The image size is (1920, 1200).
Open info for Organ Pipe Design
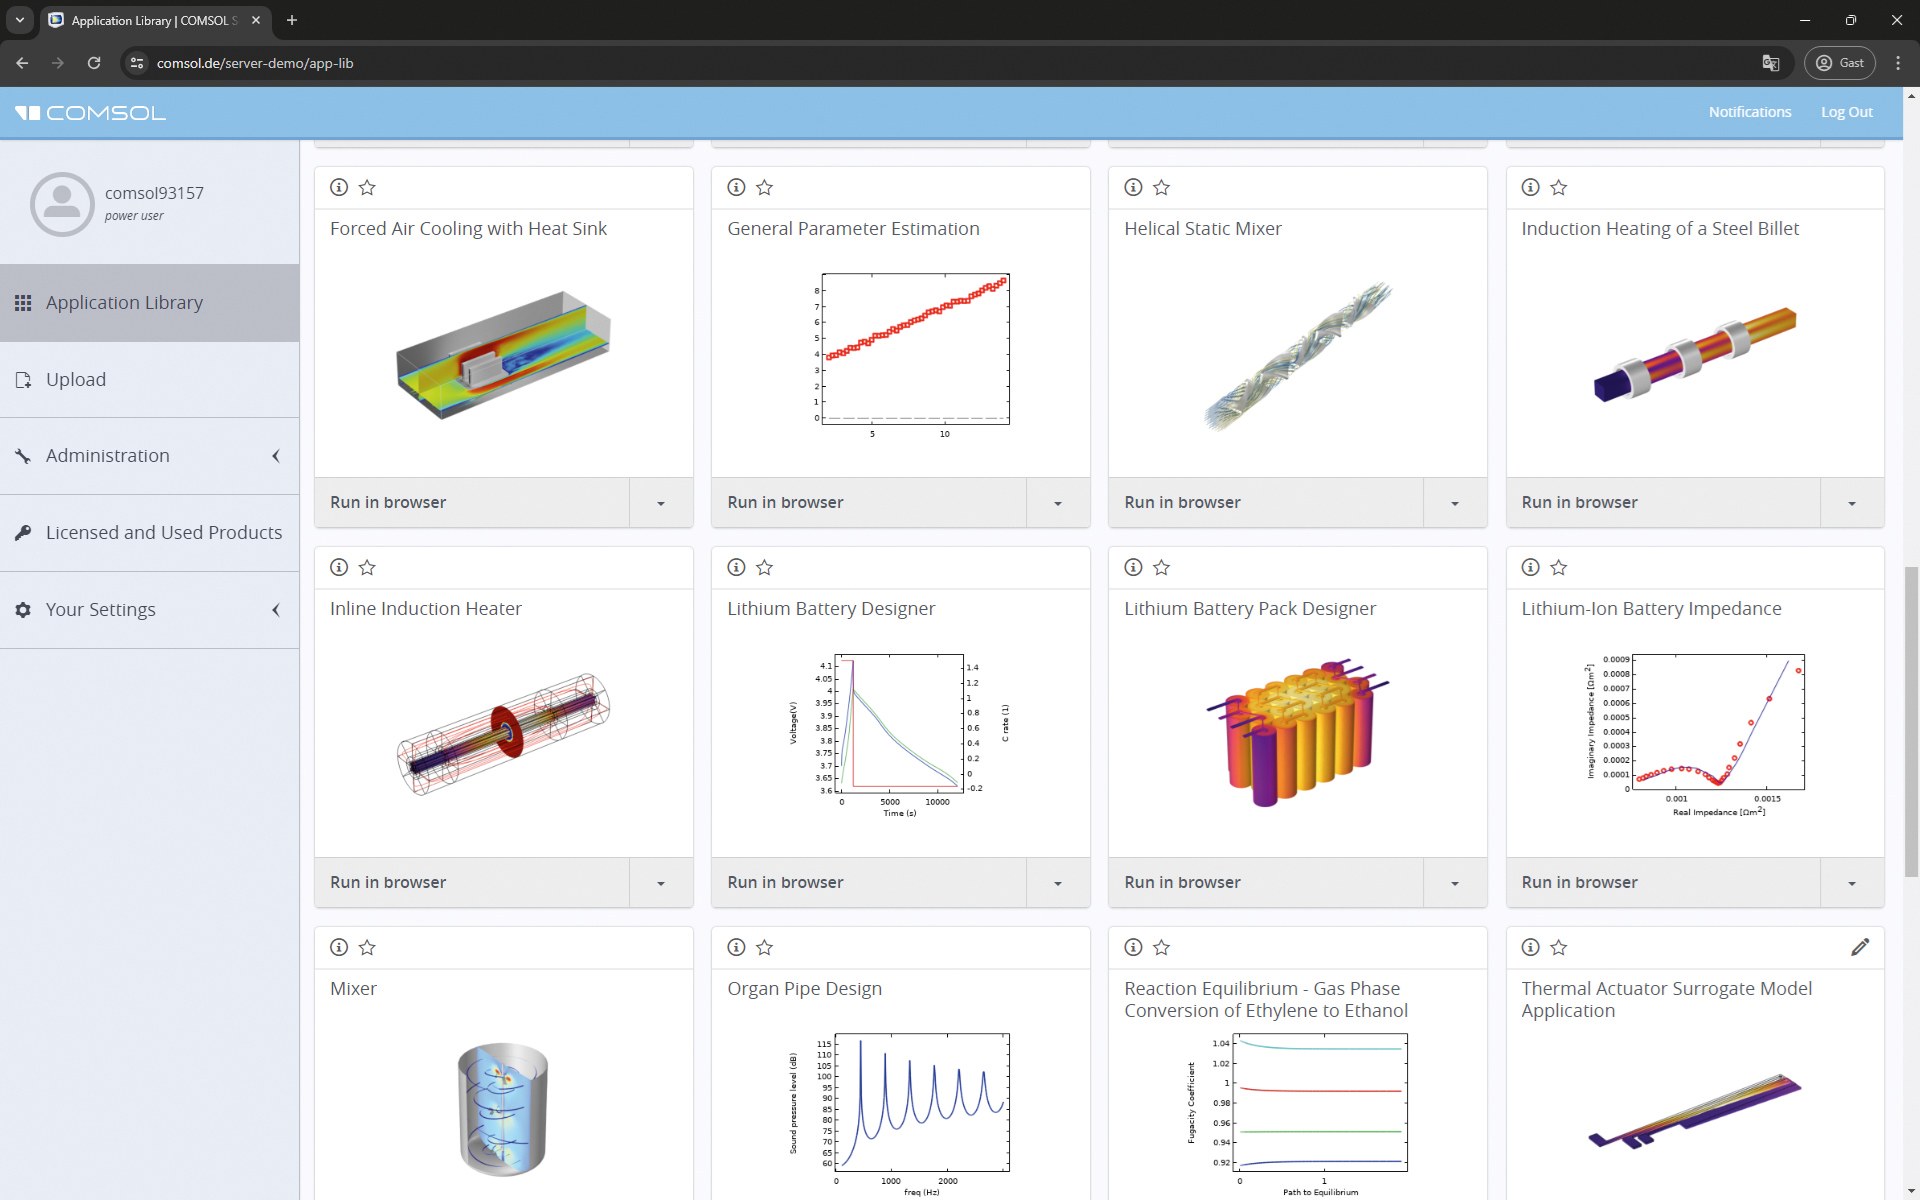[736, 947]
